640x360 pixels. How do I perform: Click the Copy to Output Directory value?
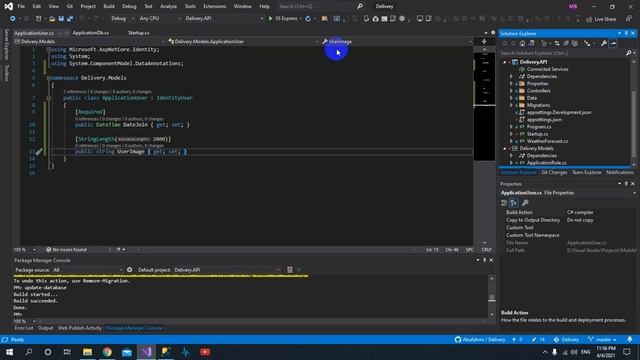(601, 220)
